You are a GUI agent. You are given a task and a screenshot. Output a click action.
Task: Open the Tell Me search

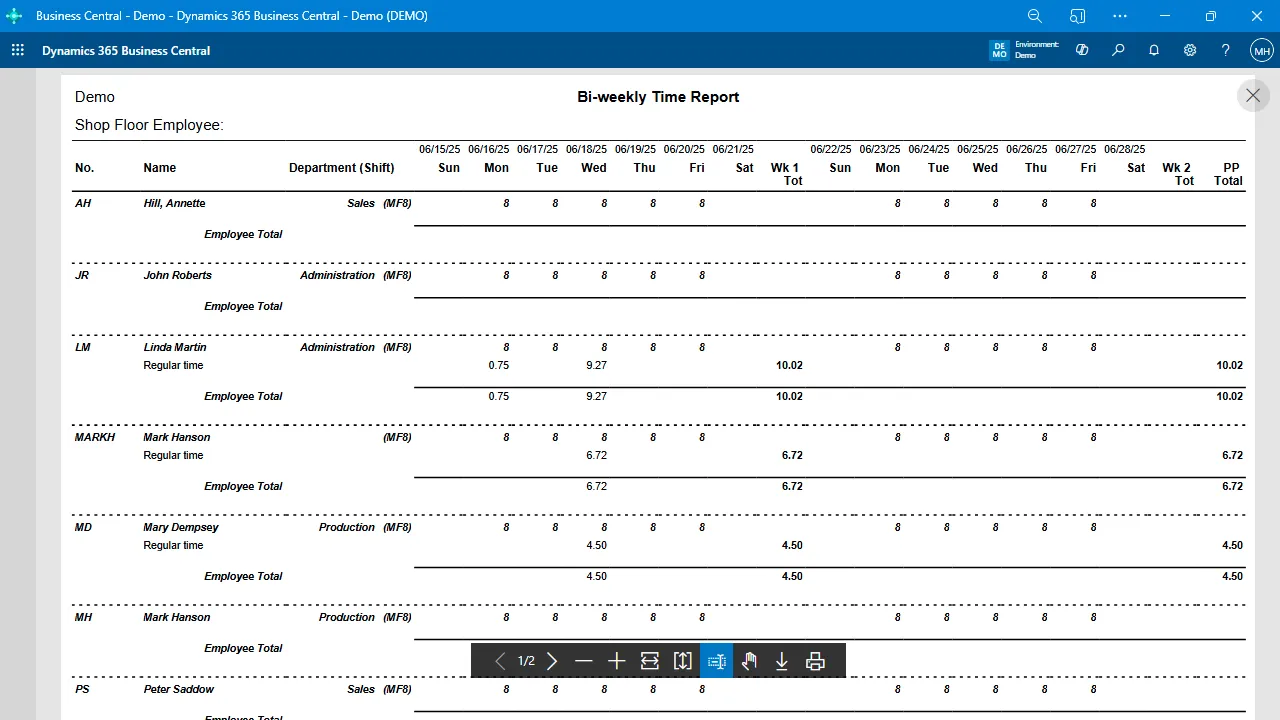coord(1118,50)
